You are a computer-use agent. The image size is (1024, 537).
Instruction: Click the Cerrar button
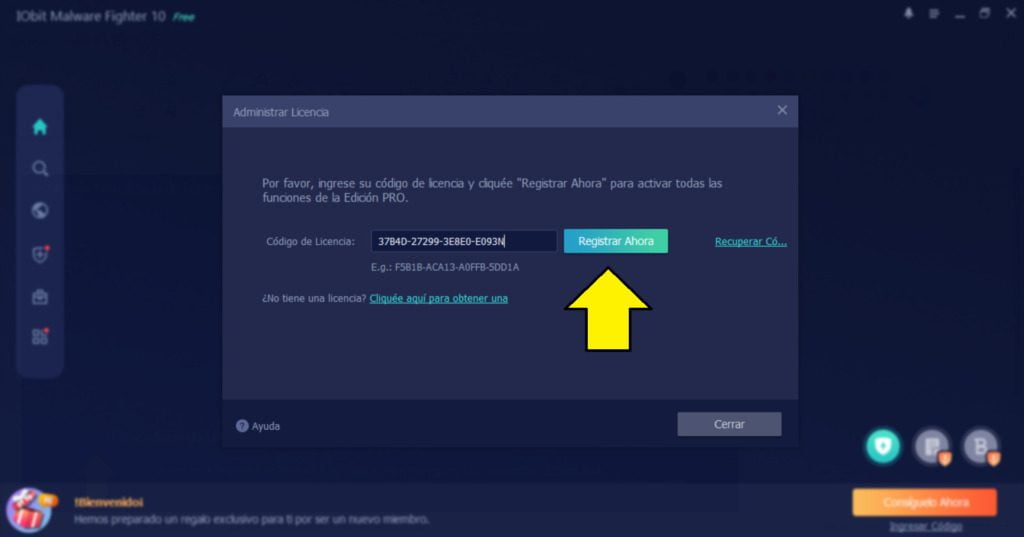pos(729,424)
